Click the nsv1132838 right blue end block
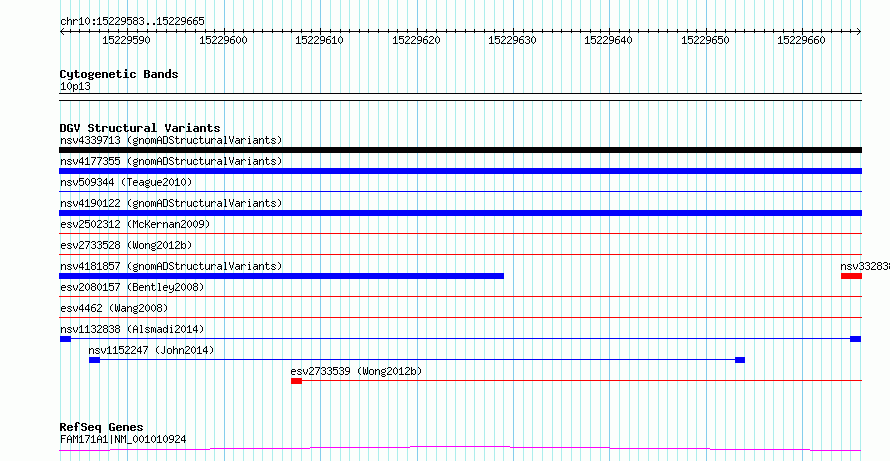The image size is (890, 461). (x=855, y=339)
